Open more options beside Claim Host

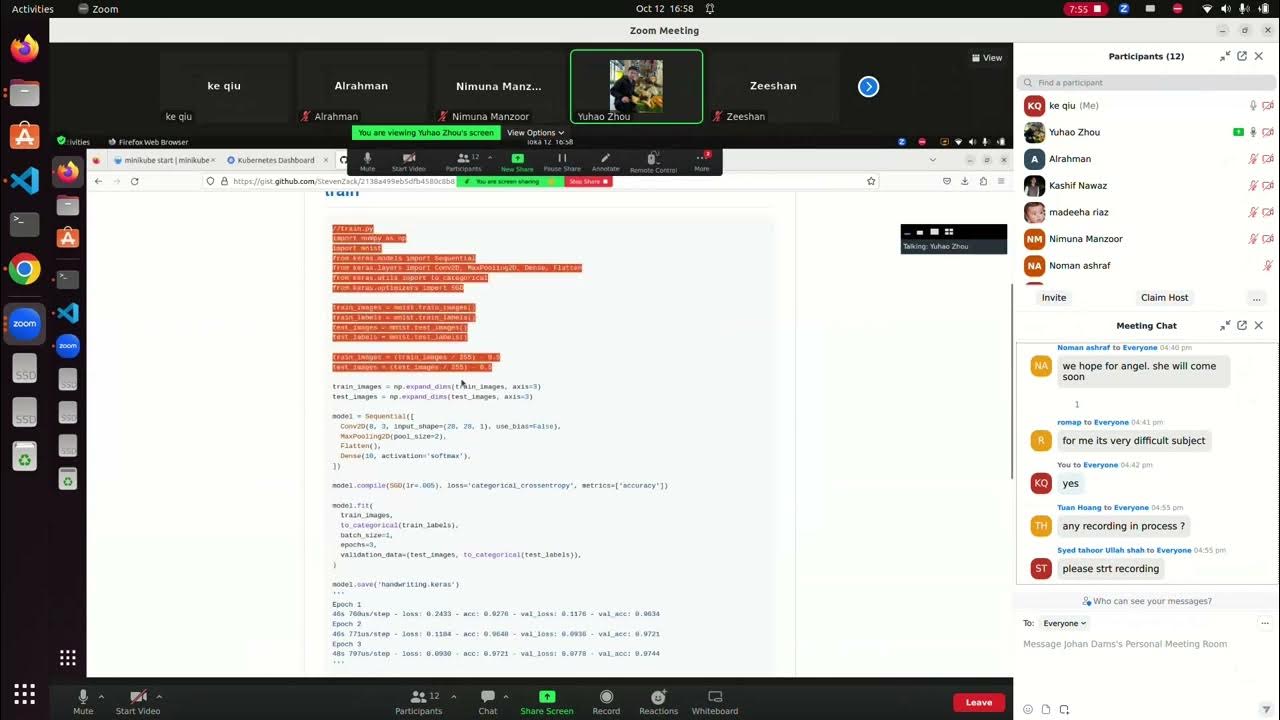(x=1256, y=298)
